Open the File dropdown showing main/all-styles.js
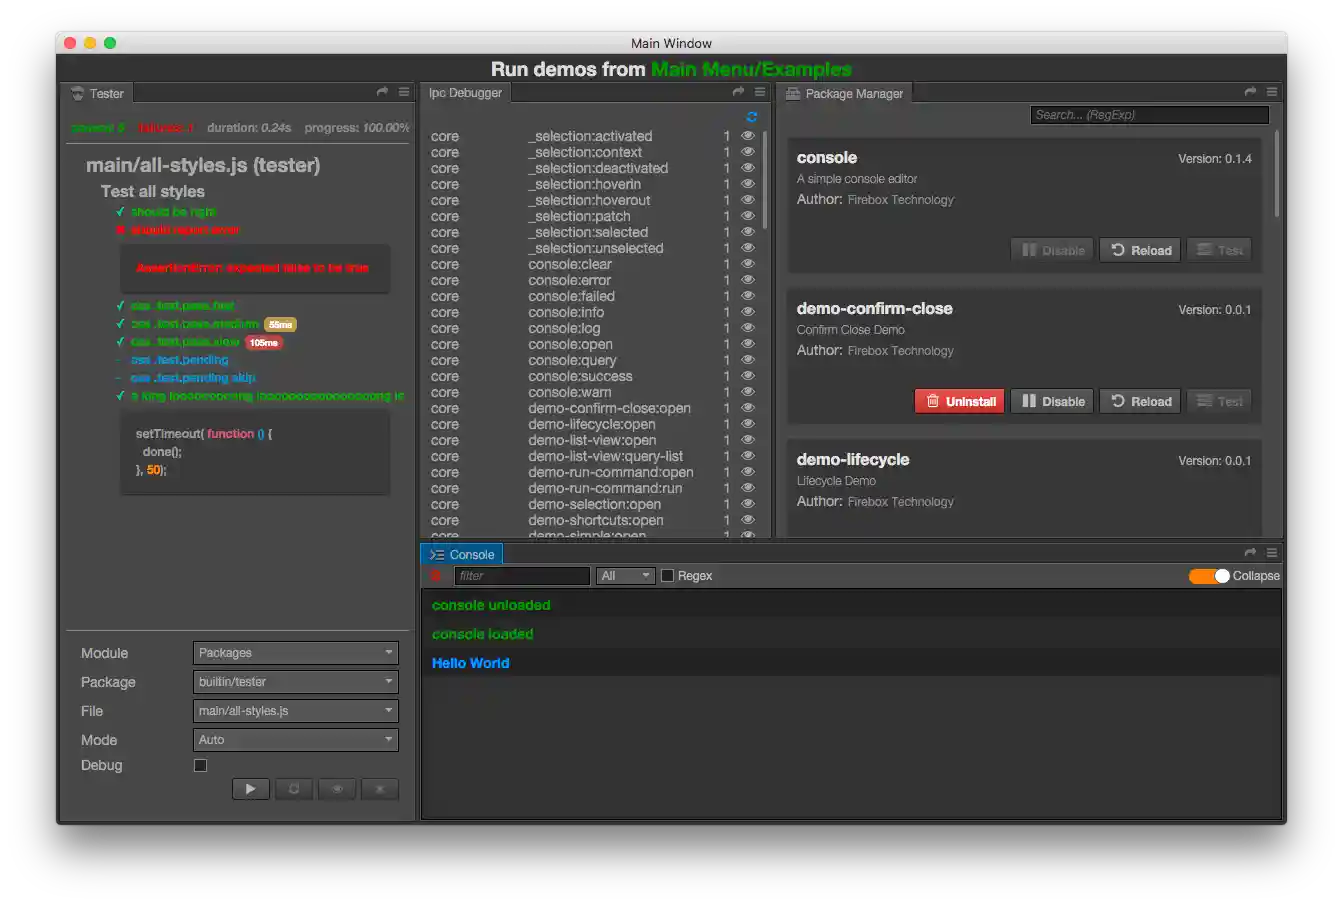 [x=295, y=710]
